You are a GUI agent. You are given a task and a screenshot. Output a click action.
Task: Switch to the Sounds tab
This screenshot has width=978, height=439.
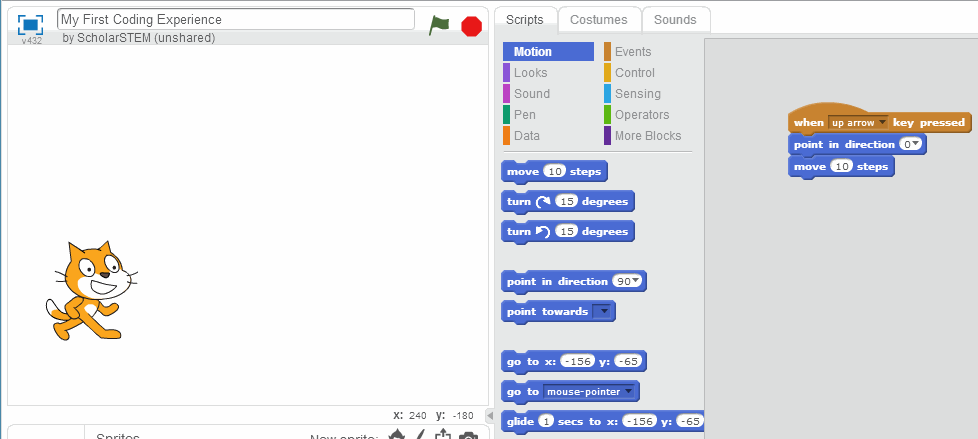coord(675,20)
